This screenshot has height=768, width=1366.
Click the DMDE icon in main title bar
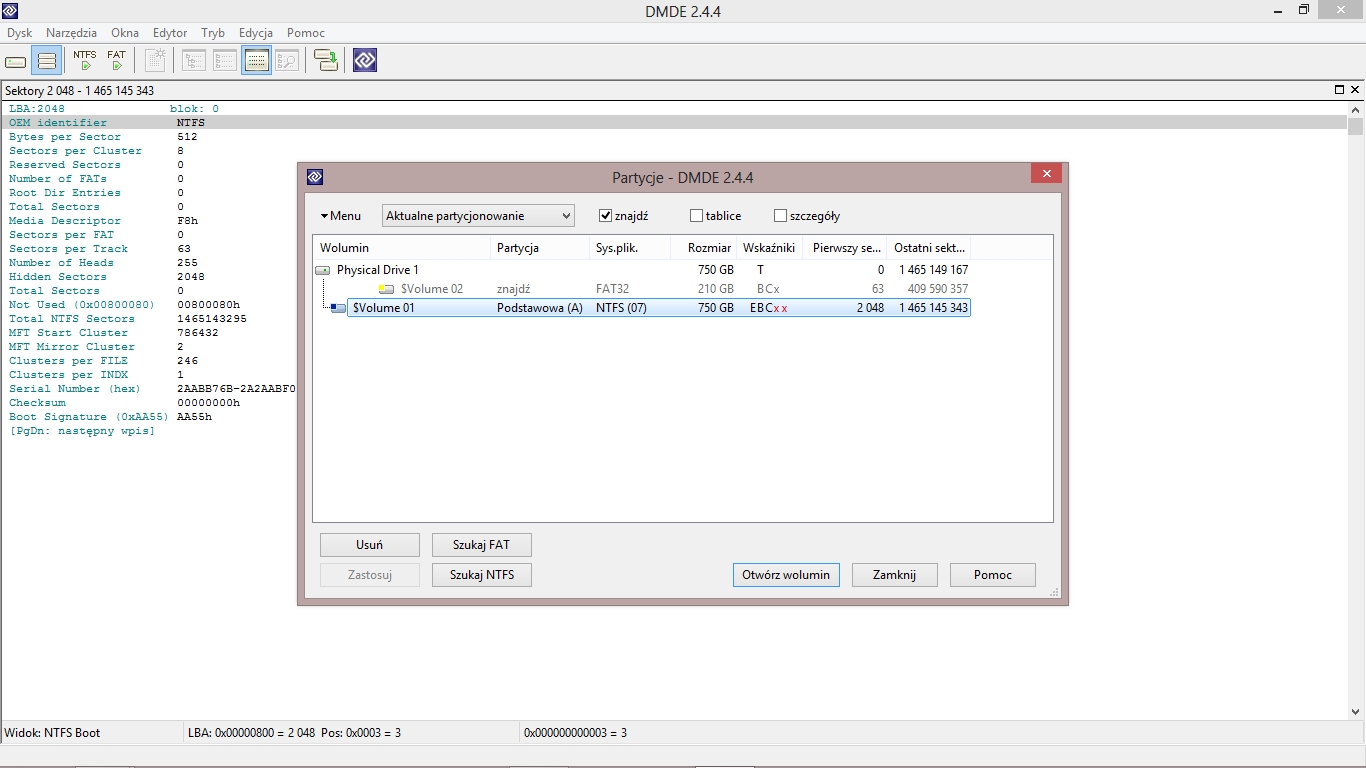[10, 11]
